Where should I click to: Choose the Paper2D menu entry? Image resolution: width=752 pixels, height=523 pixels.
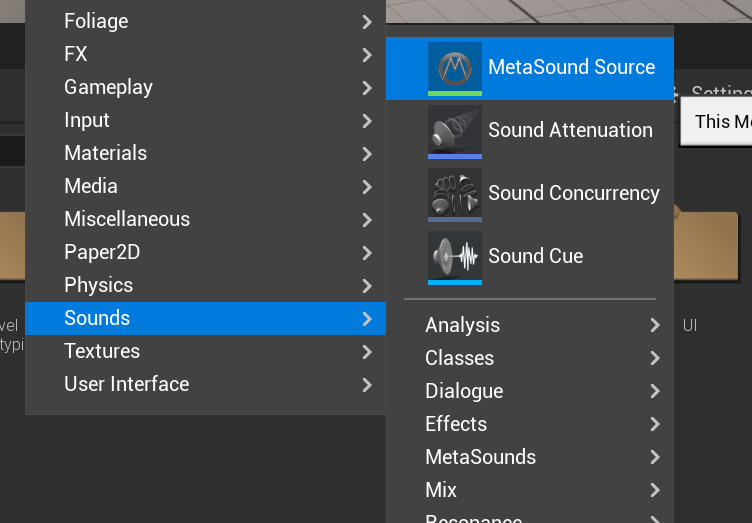tap(102, 252)
